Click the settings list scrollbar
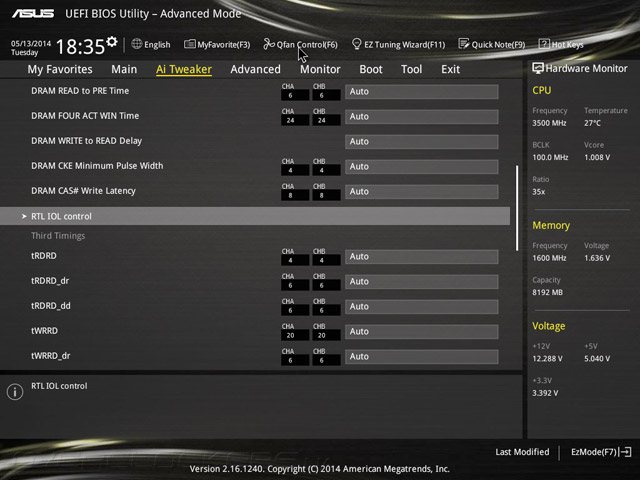This screenshot has height=480, width=640. coord(517,208)
